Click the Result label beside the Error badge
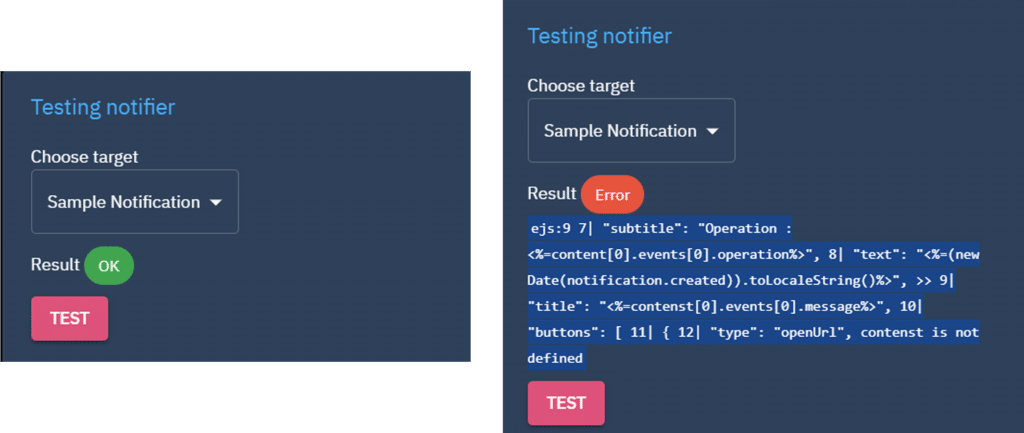Image resolution: width=1024 pixels, height=433 pixels. pos(551,194)
